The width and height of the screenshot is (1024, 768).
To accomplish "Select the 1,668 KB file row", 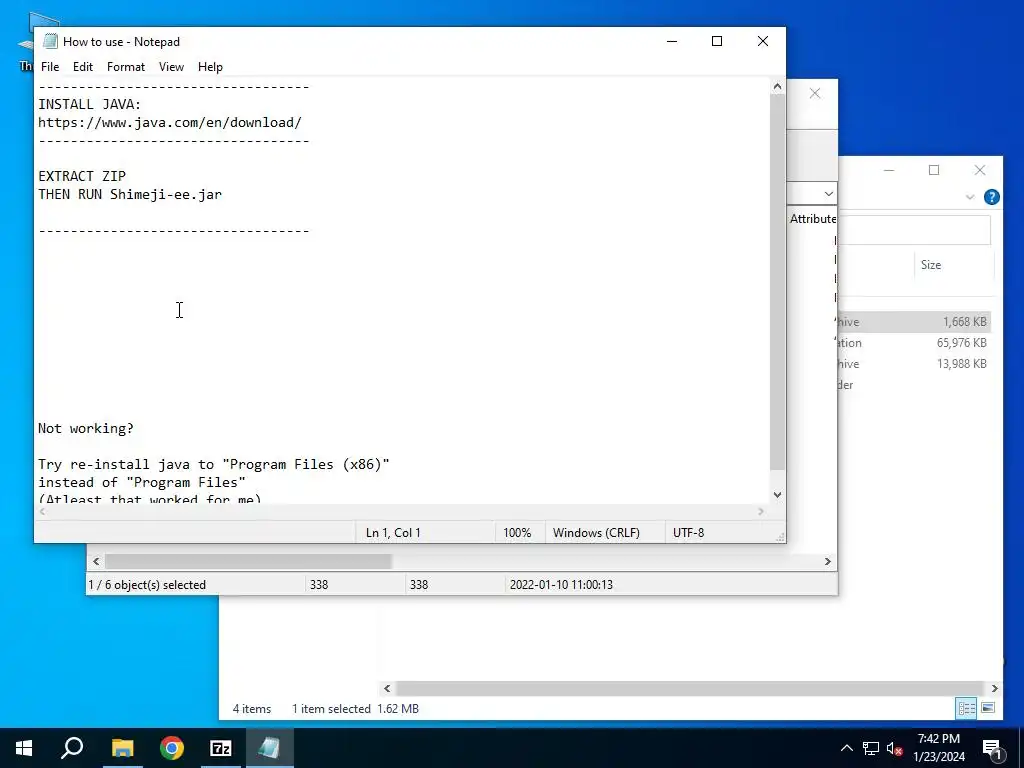I will (x=914, y=322).
